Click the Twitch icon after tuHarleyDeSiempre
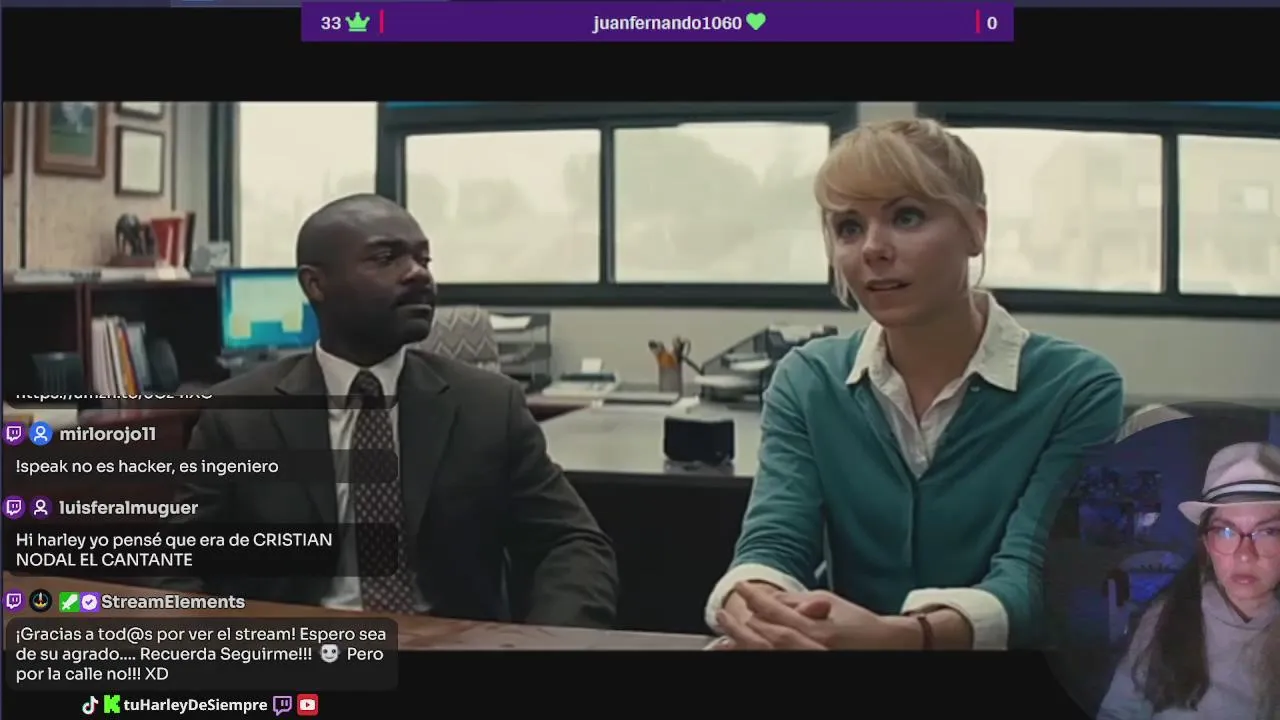Screen dimensions: 1280x720 point(283,705)
